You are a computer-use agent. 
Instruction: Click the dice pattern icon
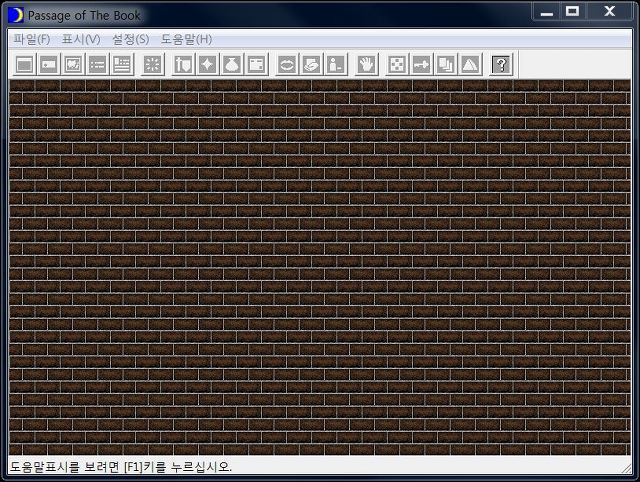coord(397,64)
